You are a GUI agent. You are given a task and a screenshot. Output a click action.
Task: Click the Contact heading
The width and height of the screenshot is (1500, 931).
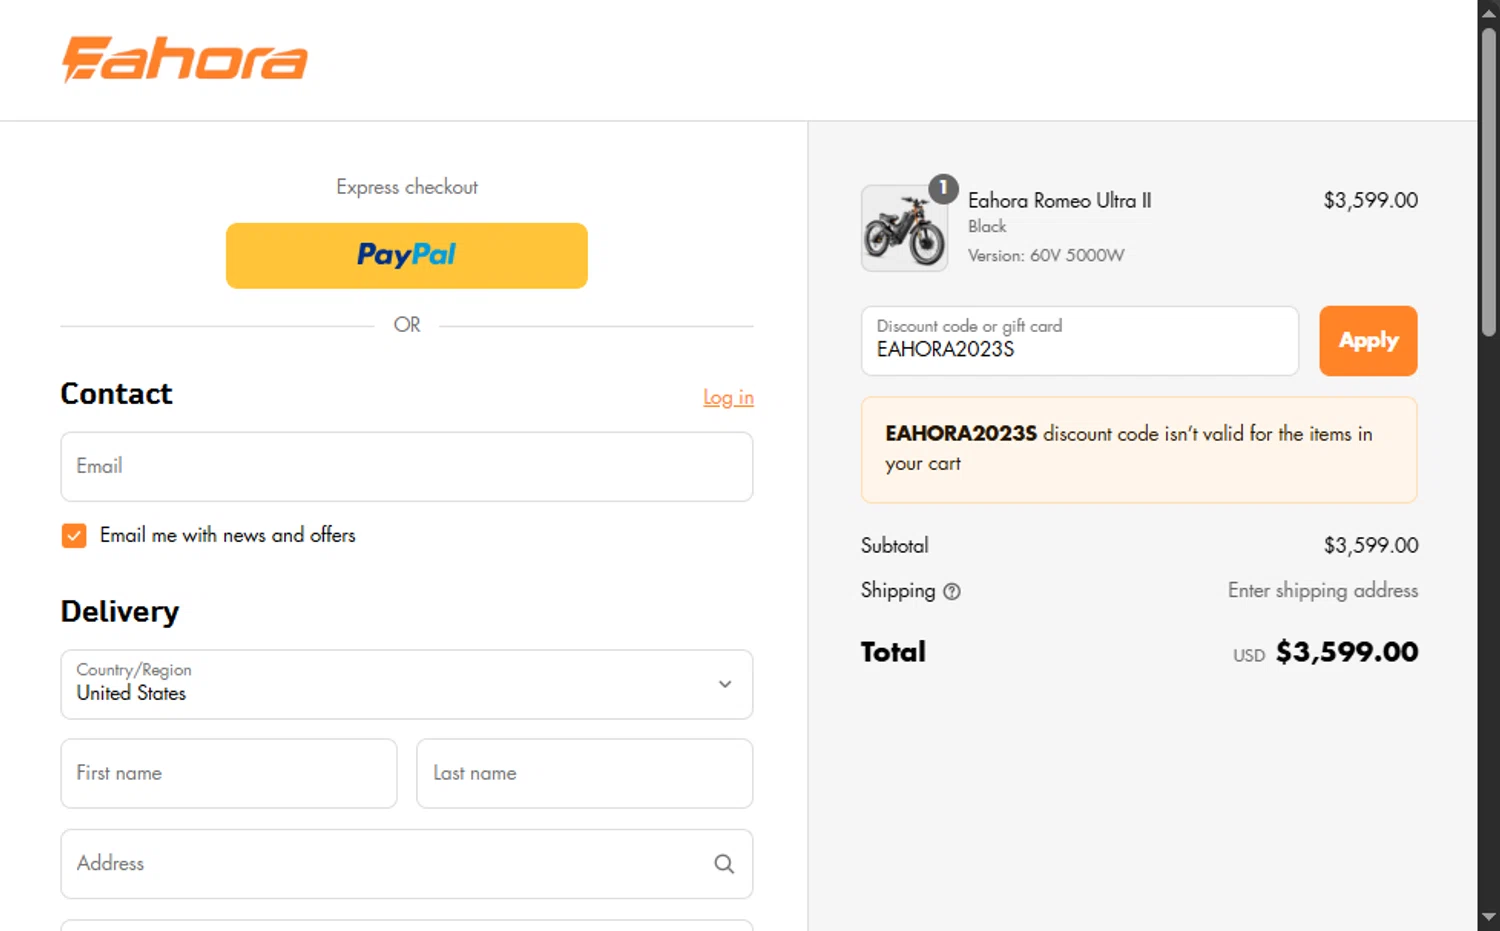click(116, 394)
